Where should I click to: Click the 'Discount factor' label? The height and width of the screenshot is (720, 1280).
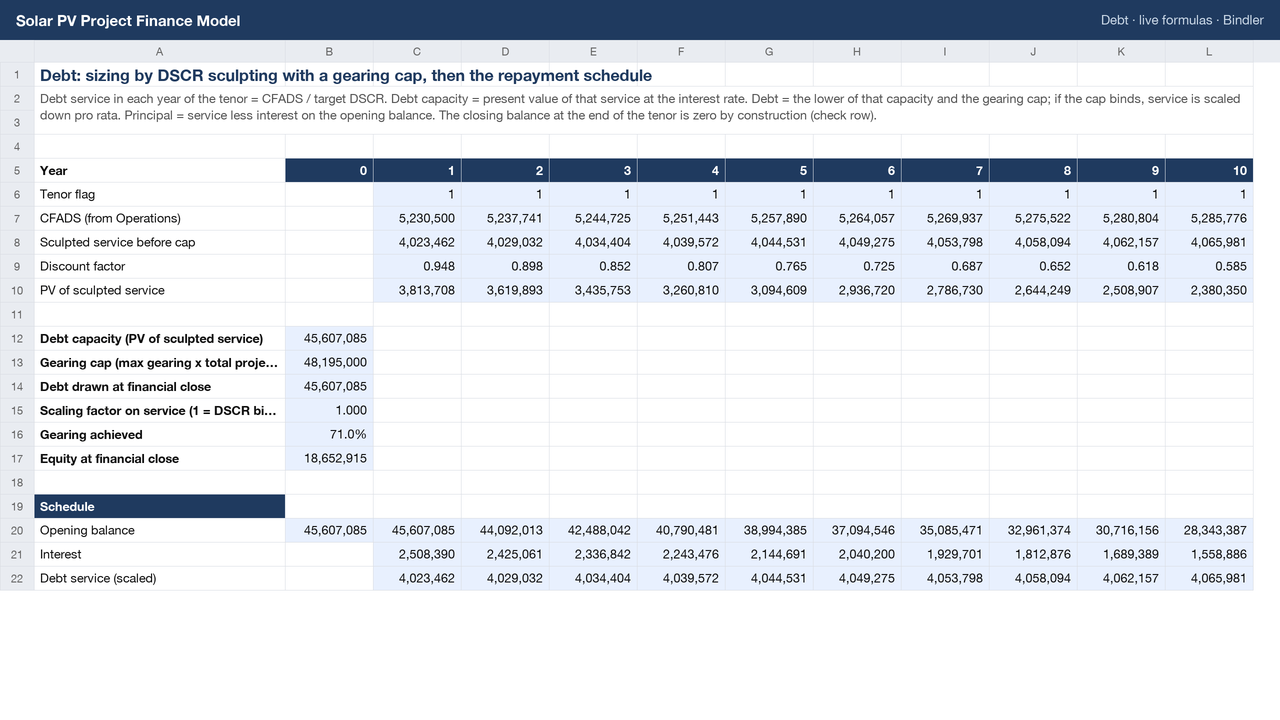tap(82, 266)
